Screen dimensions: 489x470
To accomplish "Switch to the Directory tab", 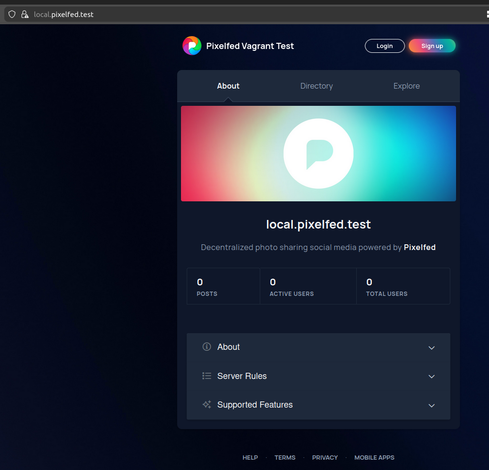I will pos(316,86).
